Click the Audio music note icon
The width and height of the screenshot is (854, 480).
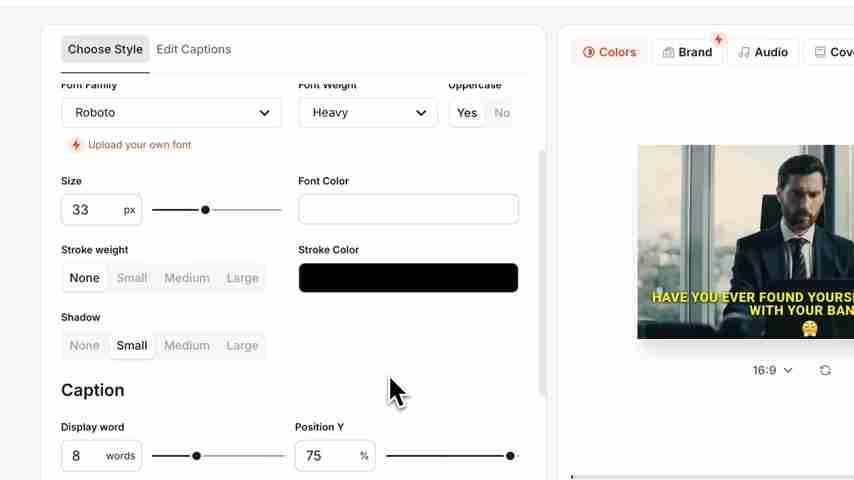(744, 52)
